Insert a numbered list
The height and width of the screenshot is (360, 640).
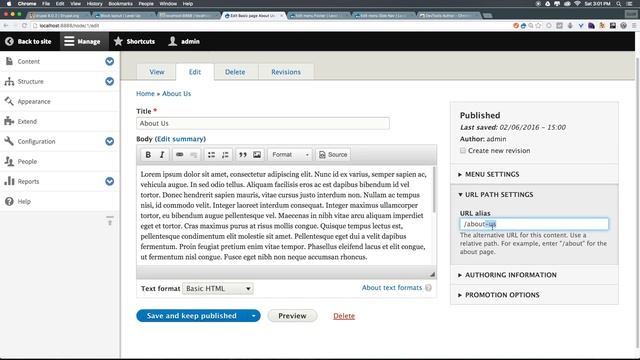click(x=225, y=155)
